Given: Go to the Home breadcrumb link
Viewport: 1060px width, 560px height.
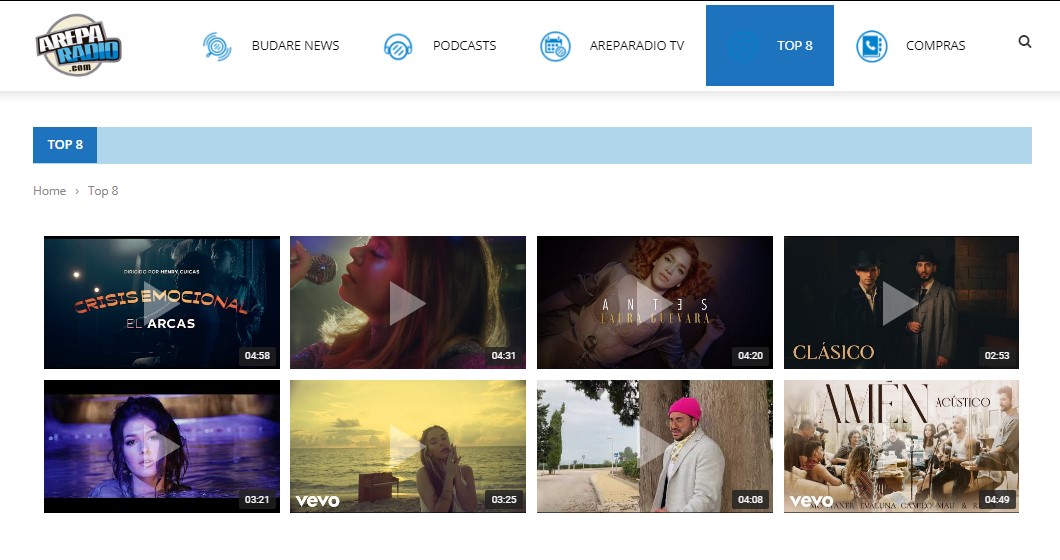Looking at the screenshot, I should tap(49, 191).
